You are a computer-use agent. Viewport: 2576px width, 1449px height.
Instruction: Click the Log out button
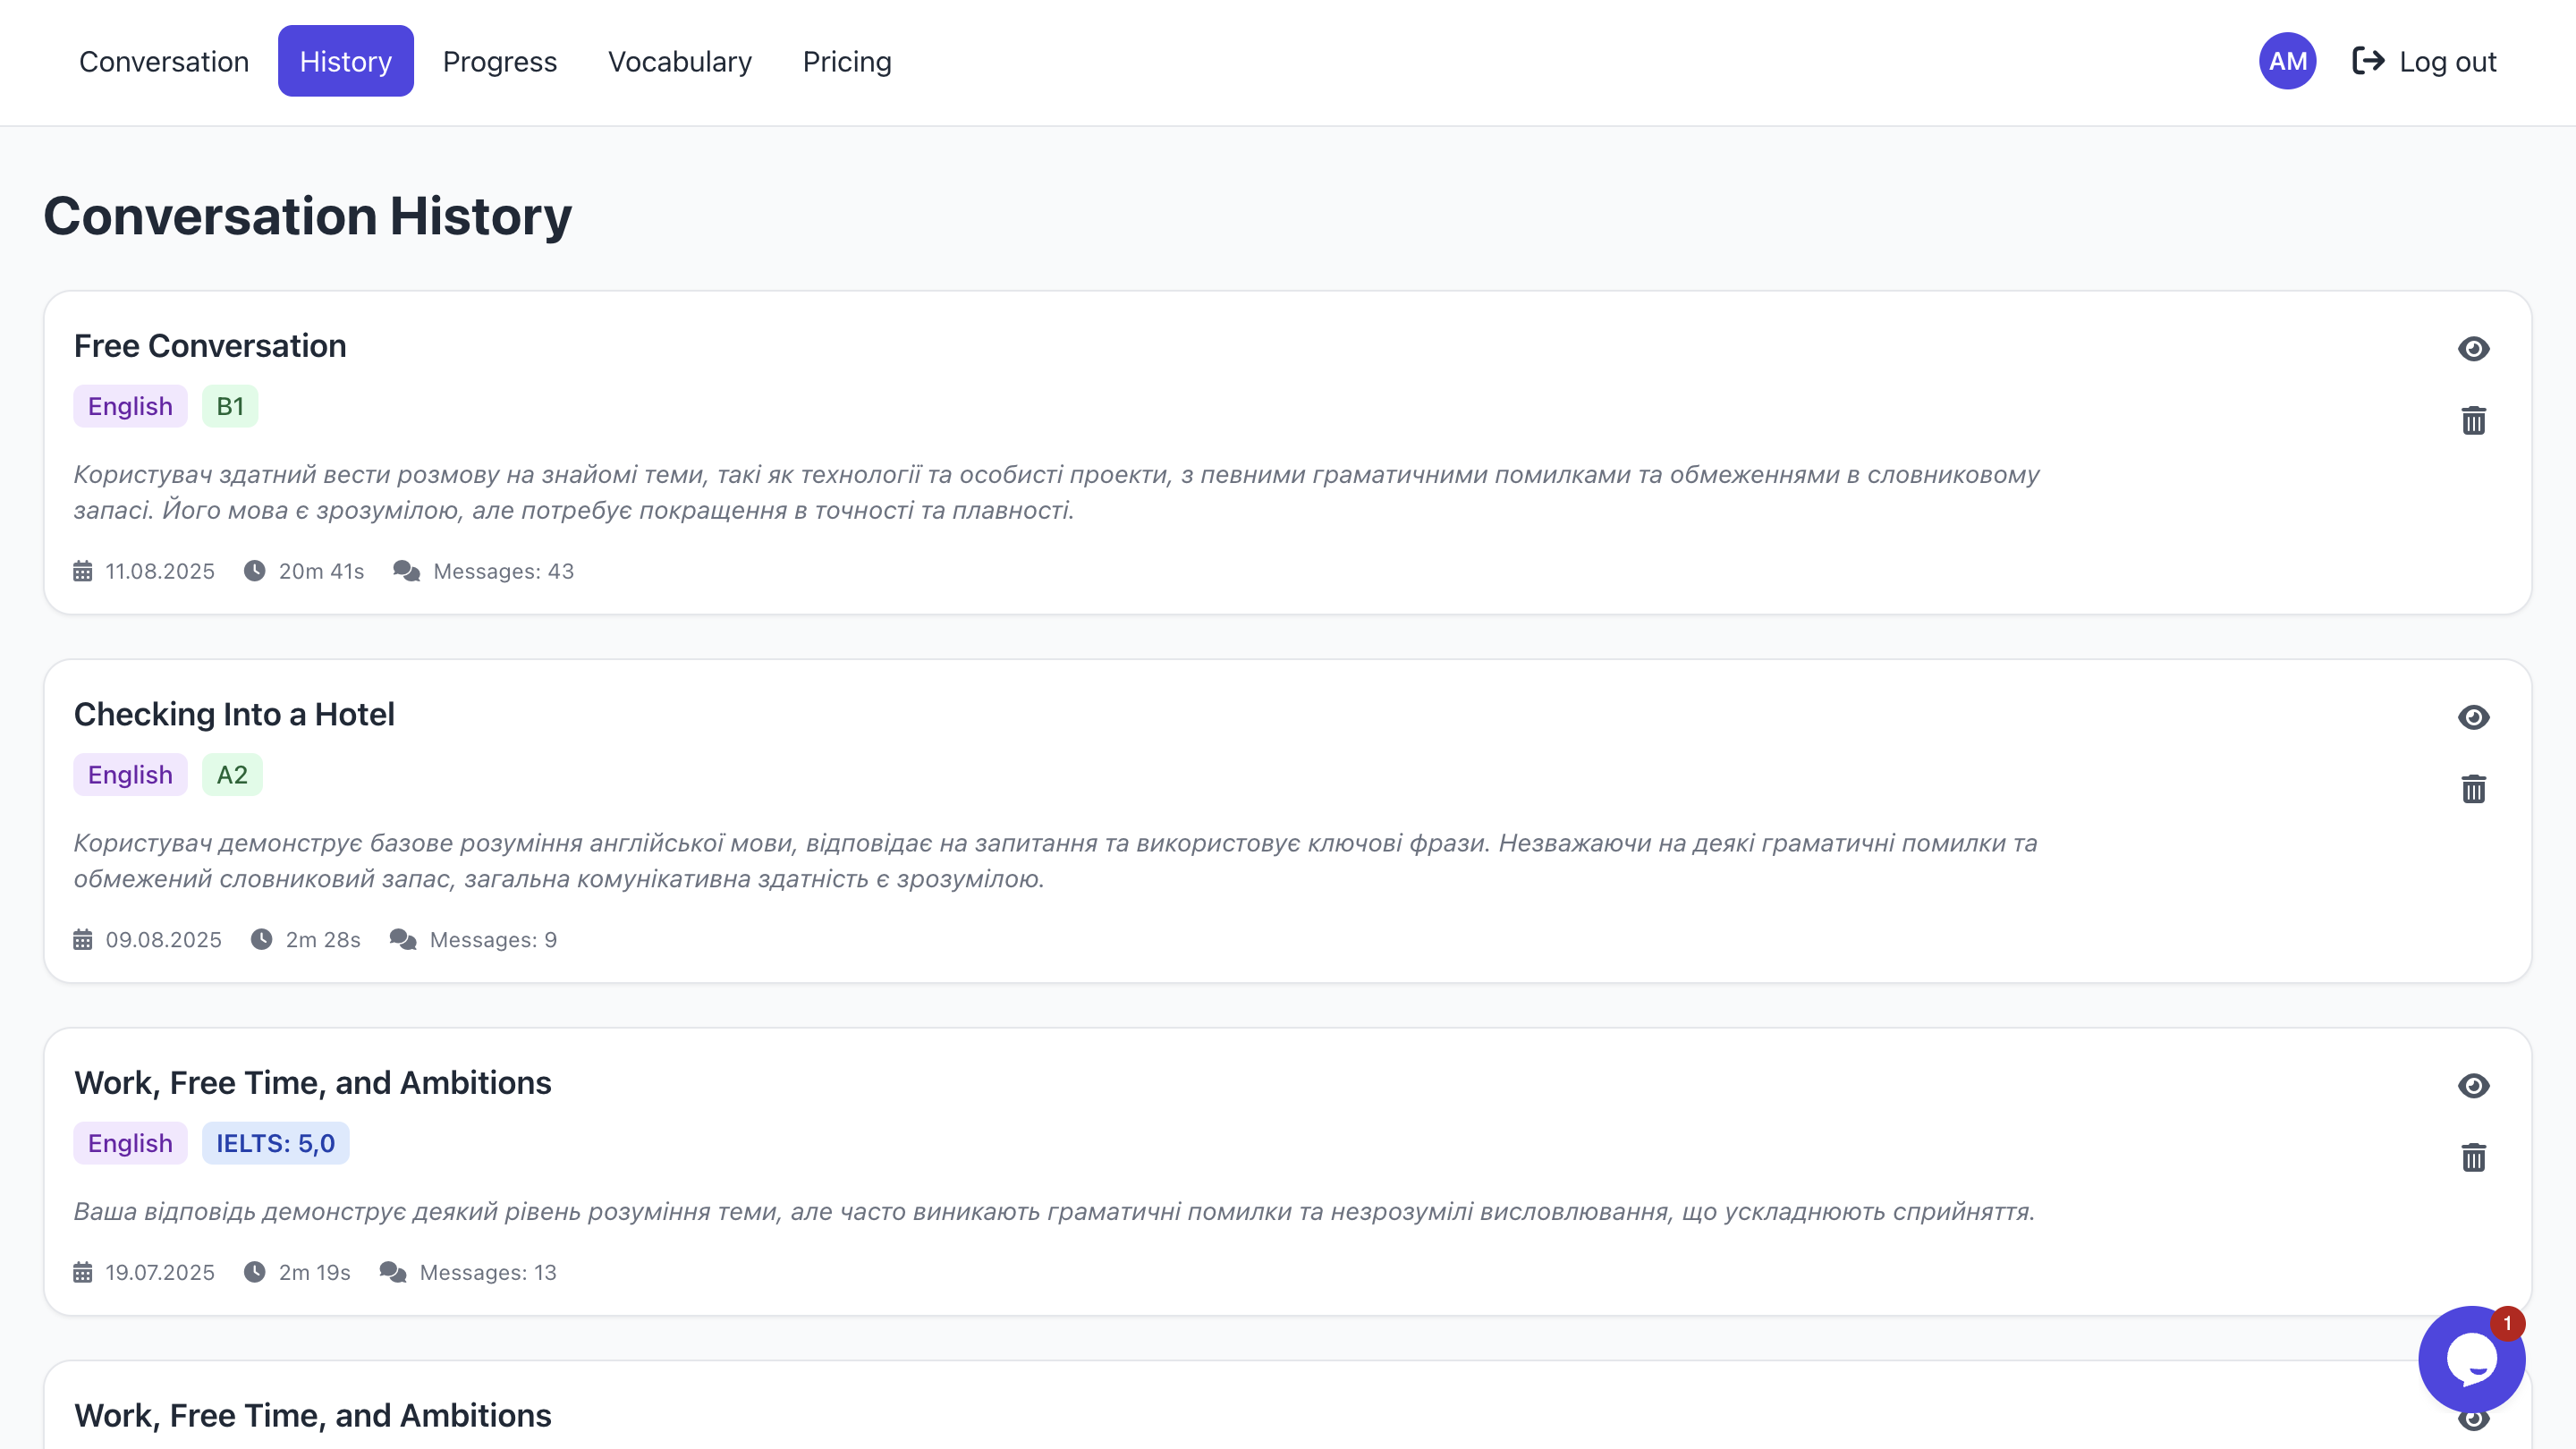click(2424, 61)
